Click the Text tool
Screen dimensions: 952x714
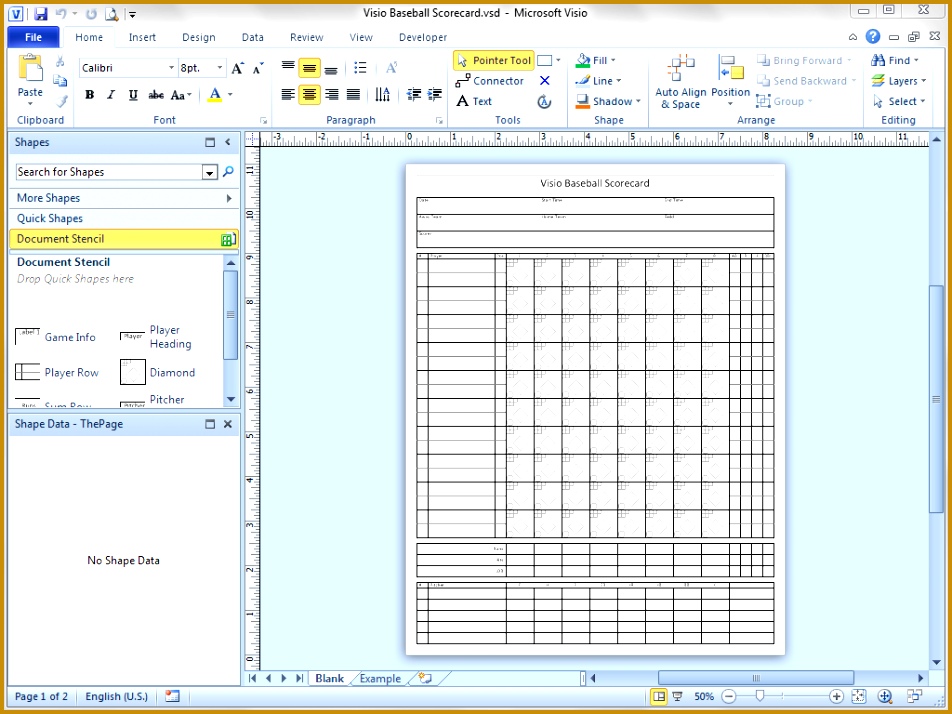[474, 101]
